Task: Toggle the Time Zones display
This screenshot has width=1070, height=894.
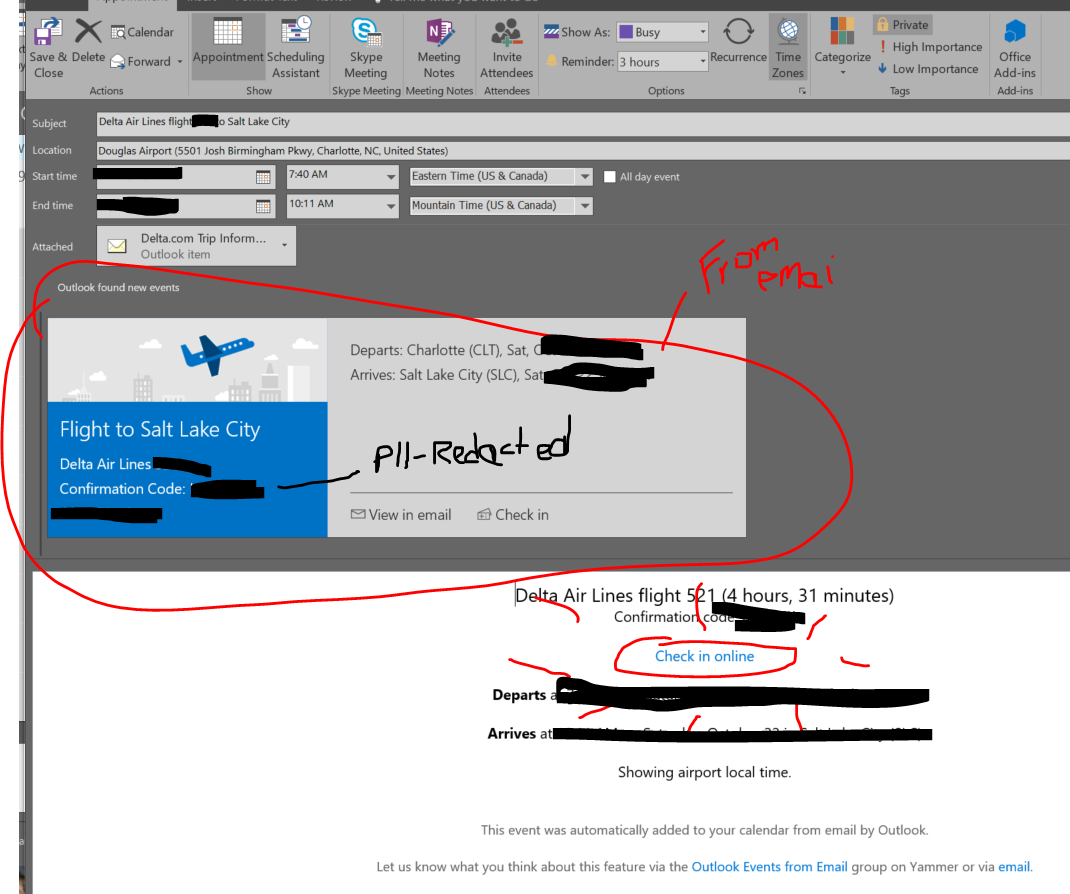Action: coord(788,47)
